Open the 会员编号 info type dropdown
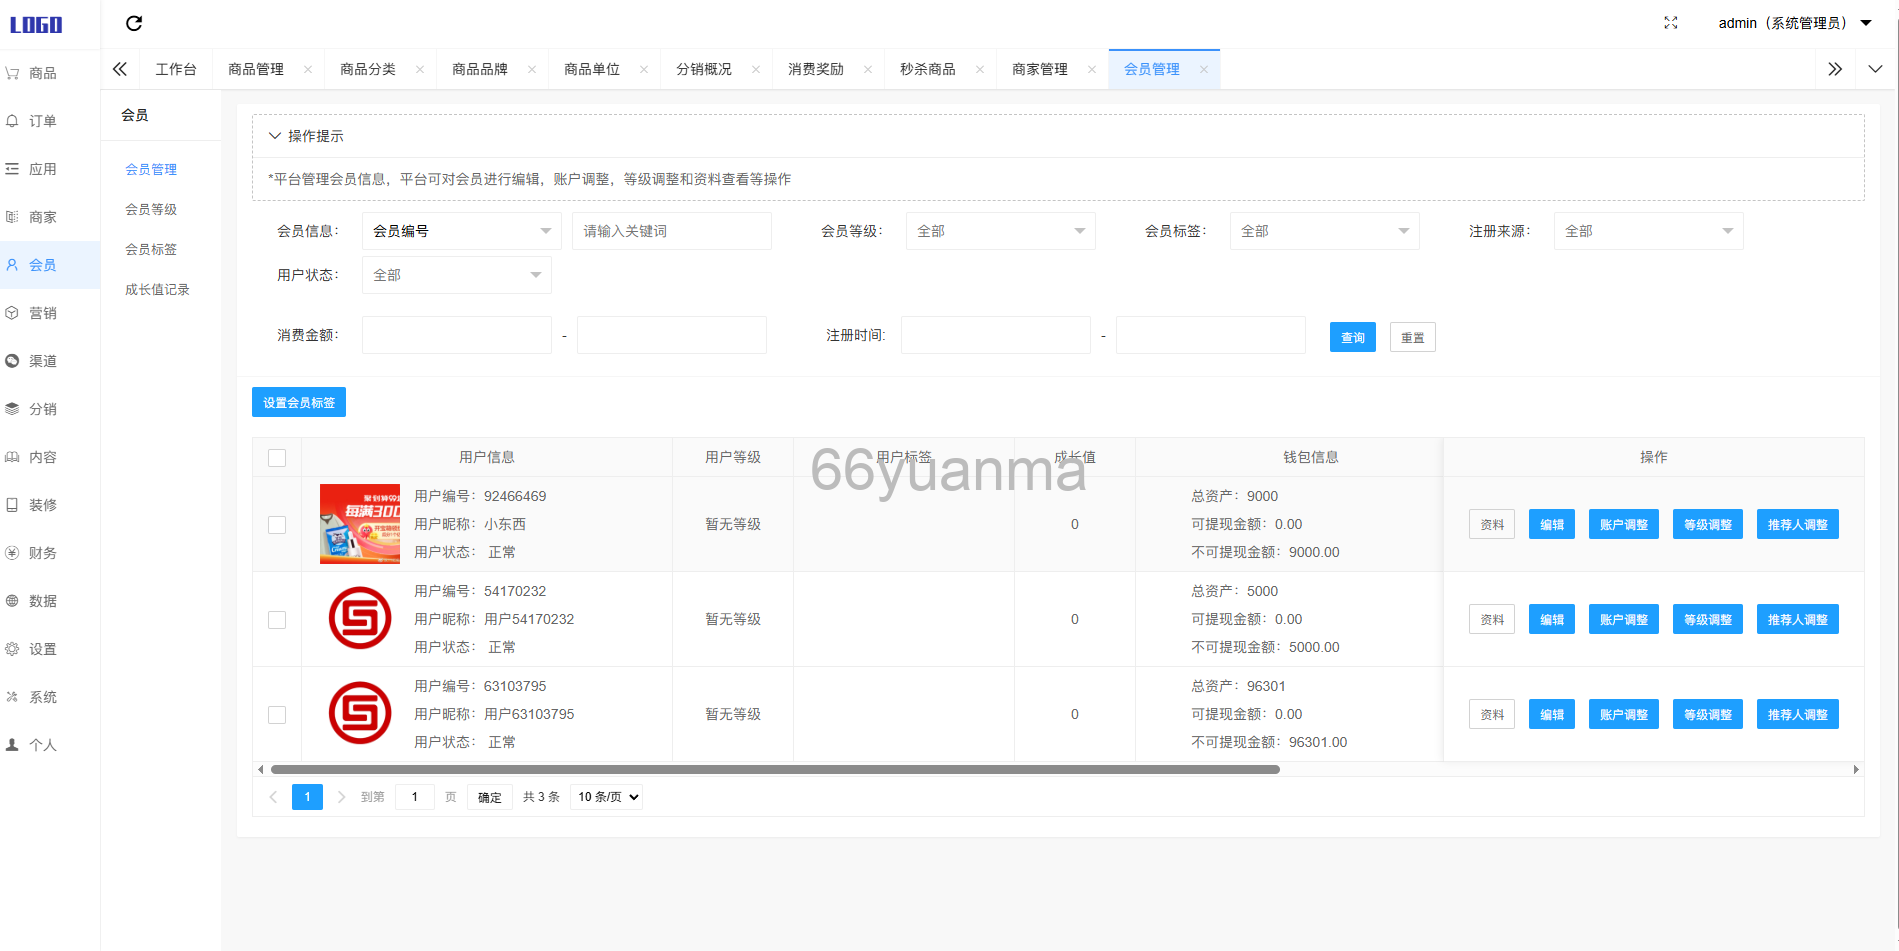This screenshot has width=1899, height=951. click(461, 231)
